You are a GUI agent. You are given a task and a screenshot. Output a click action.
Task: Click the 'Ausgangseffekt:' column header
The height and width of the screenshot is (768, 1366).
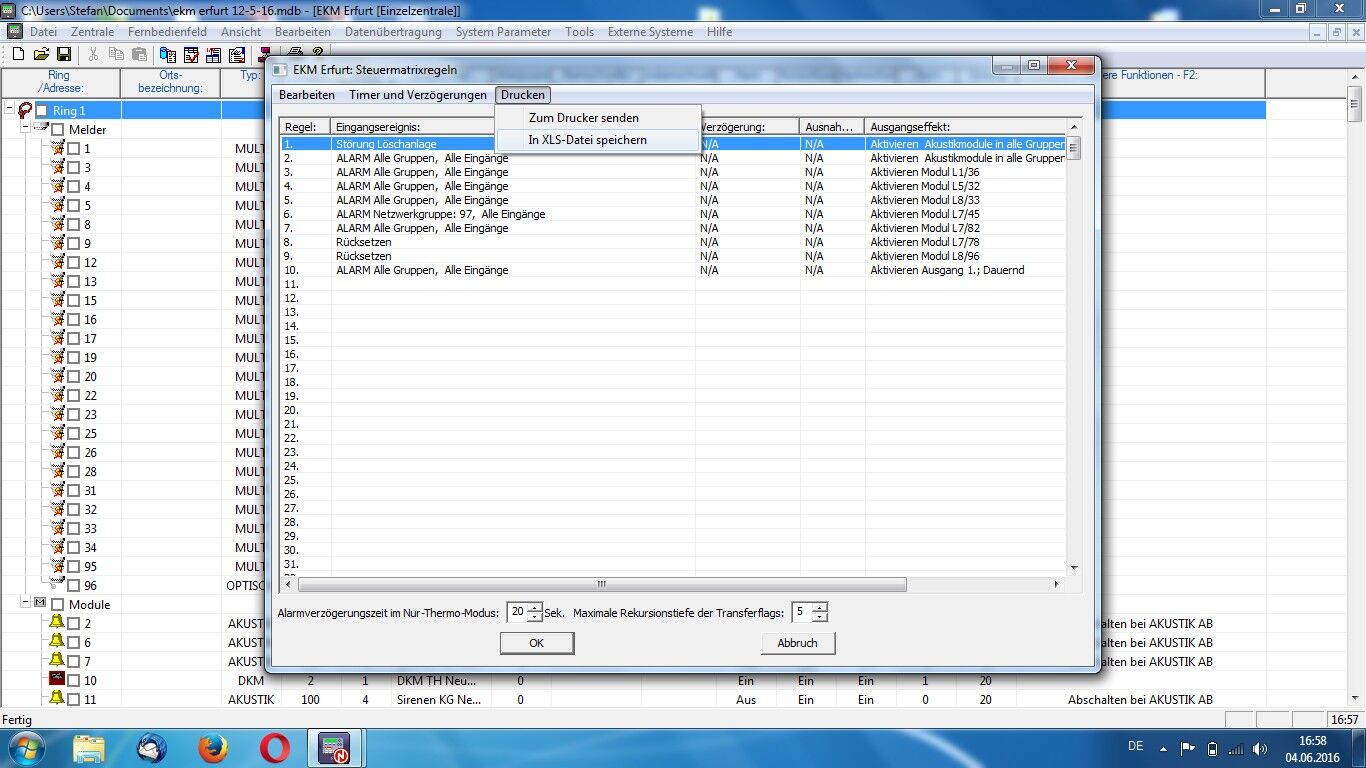(966, 127)
